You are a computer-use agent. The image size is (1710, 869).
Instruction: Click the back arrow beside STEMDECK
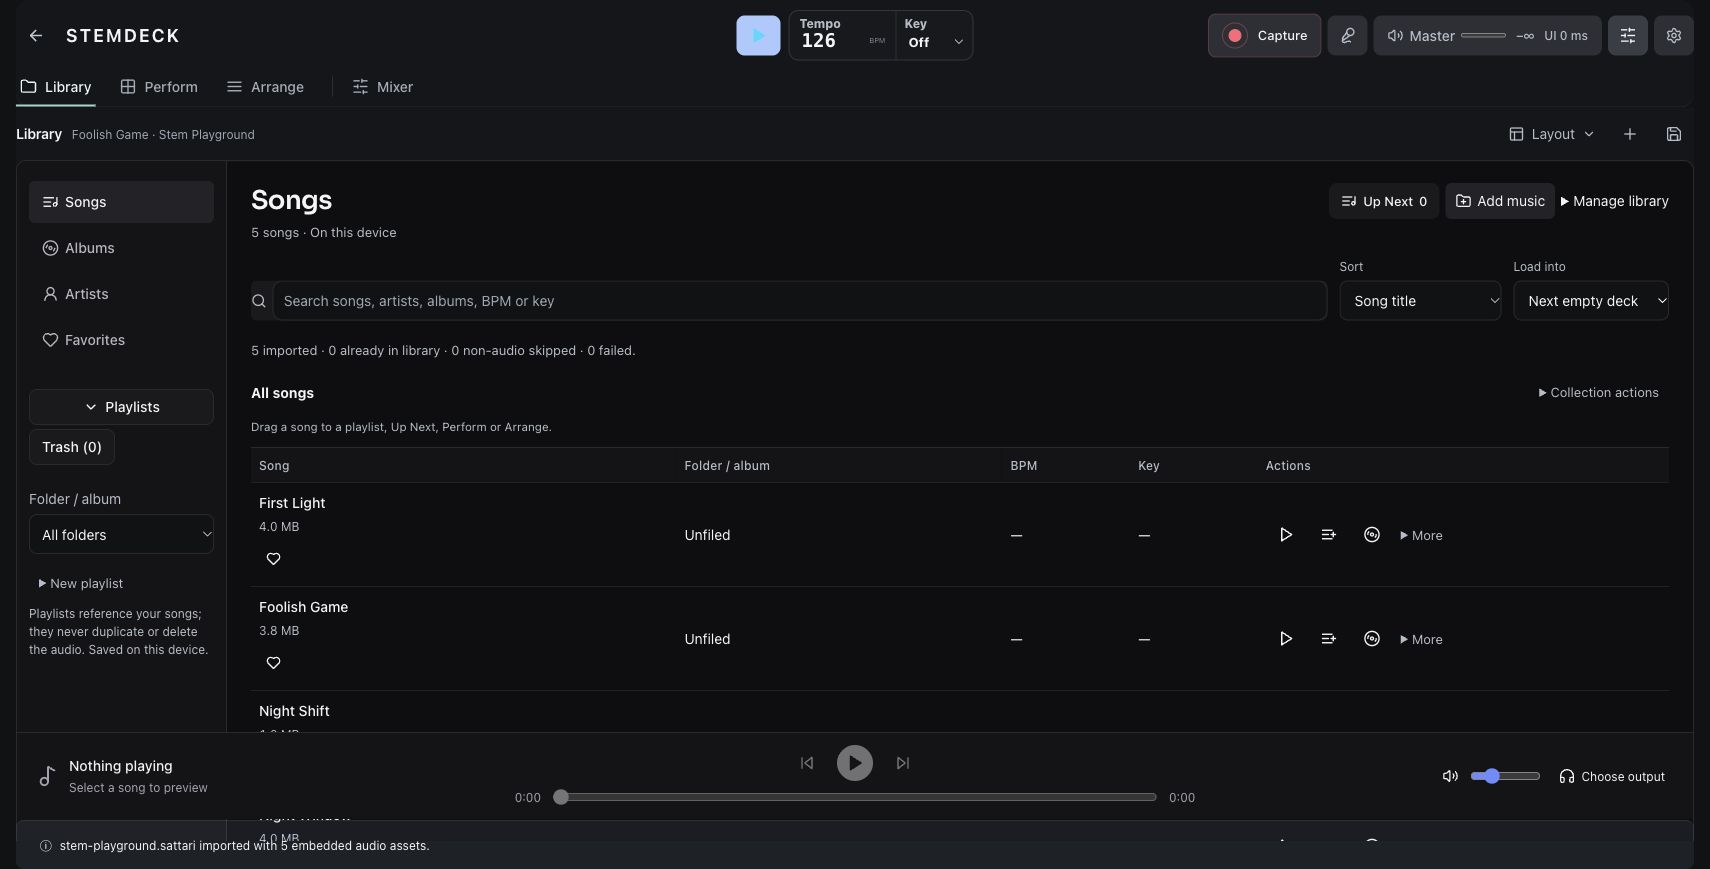[36, 36]
